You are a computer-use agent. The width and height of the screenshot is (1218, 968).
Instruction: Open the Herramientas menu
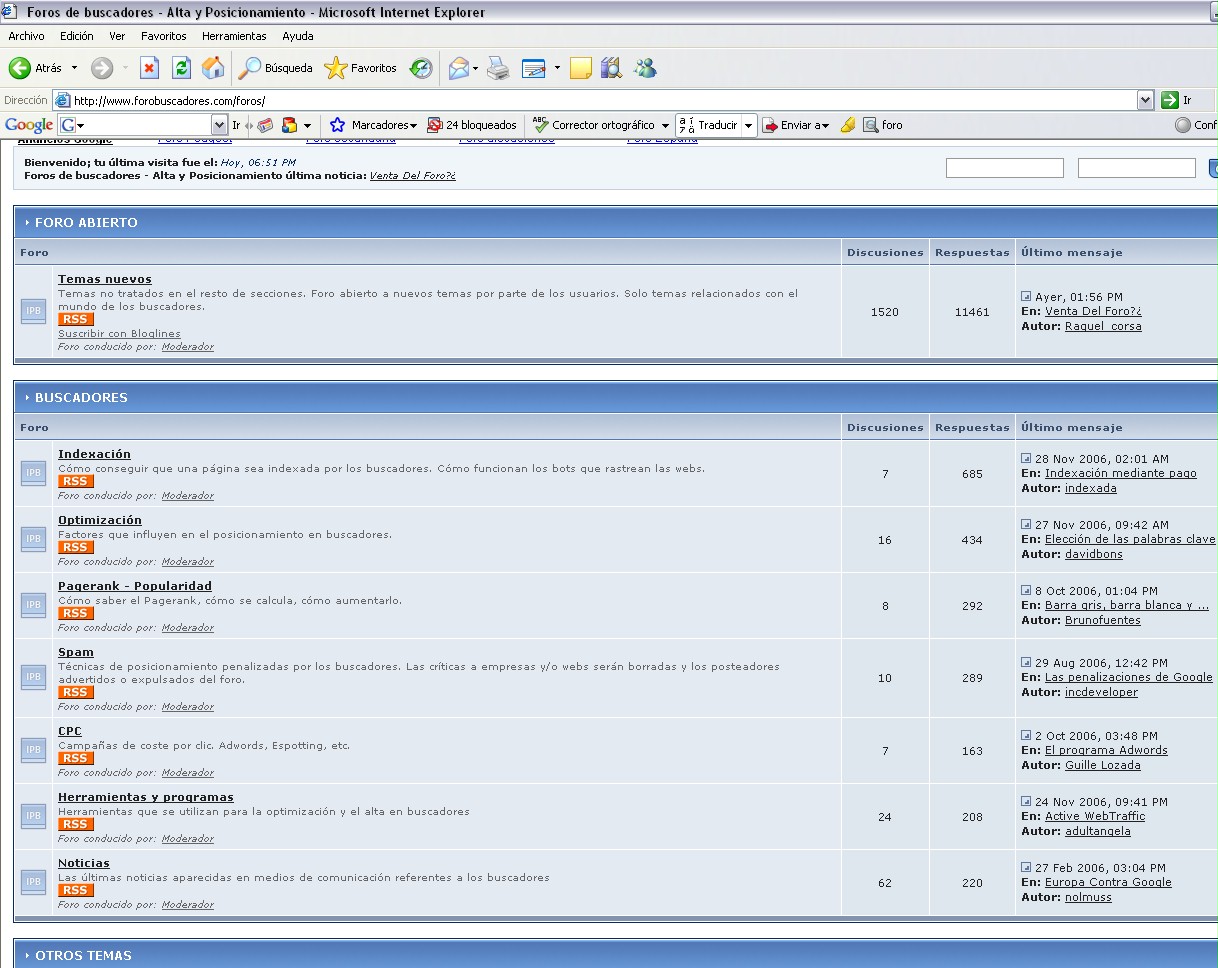click(x=234, y=36)
